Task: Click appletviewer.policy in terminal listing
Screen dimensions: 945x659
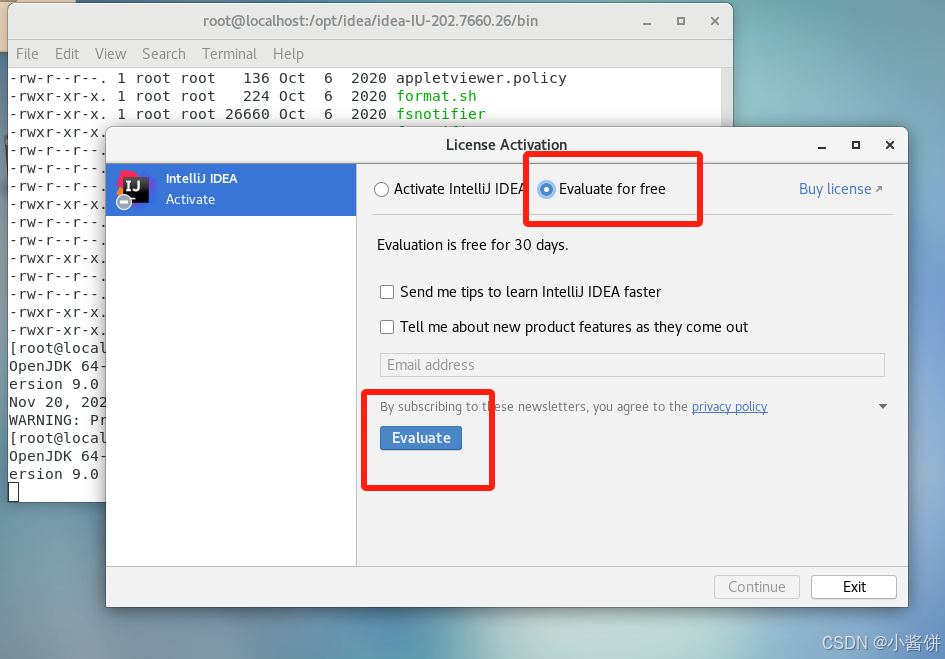Action: pyautogui.click(x=481, y=78)
